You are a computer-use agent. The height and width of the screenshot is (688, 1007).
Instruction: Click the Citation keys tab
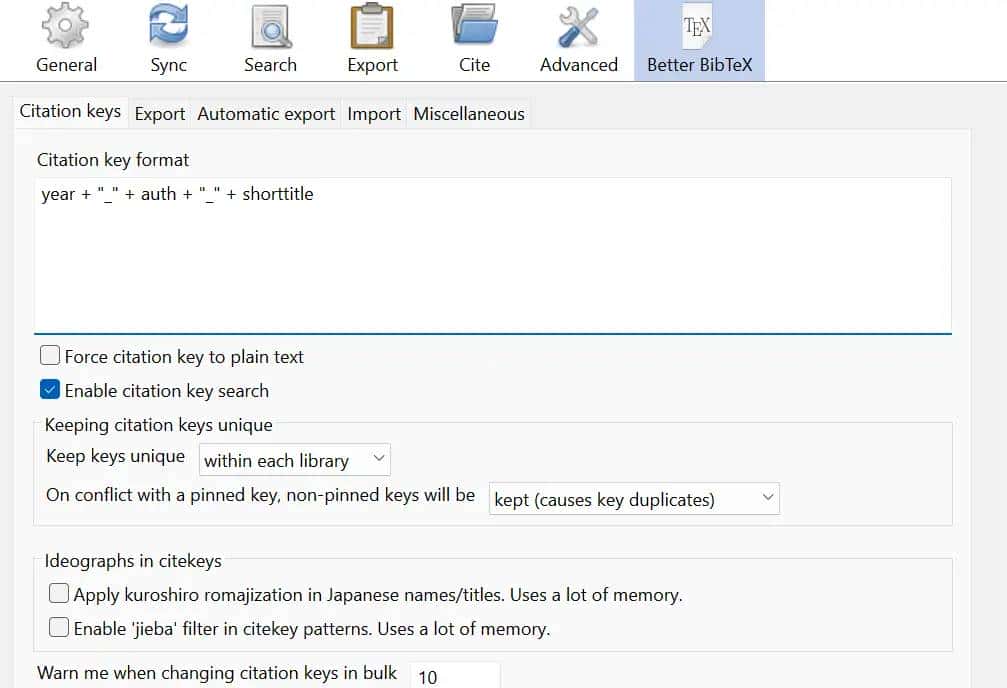pos(70,112)
